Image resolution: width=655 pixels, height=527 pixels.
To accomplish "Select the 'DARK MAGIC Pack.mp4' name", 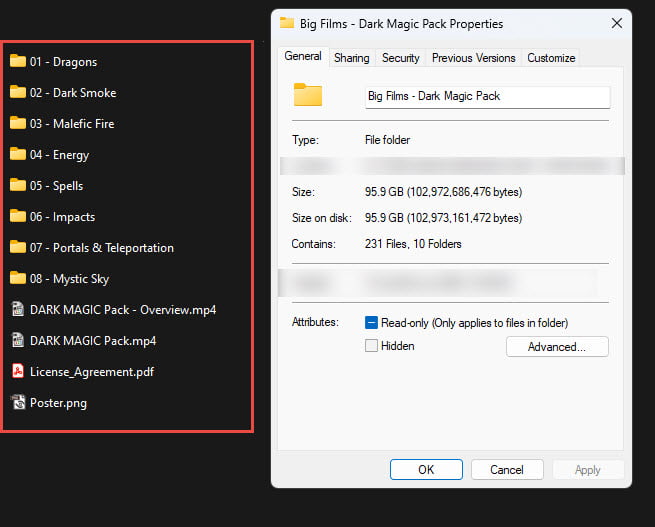I will 93,341.
